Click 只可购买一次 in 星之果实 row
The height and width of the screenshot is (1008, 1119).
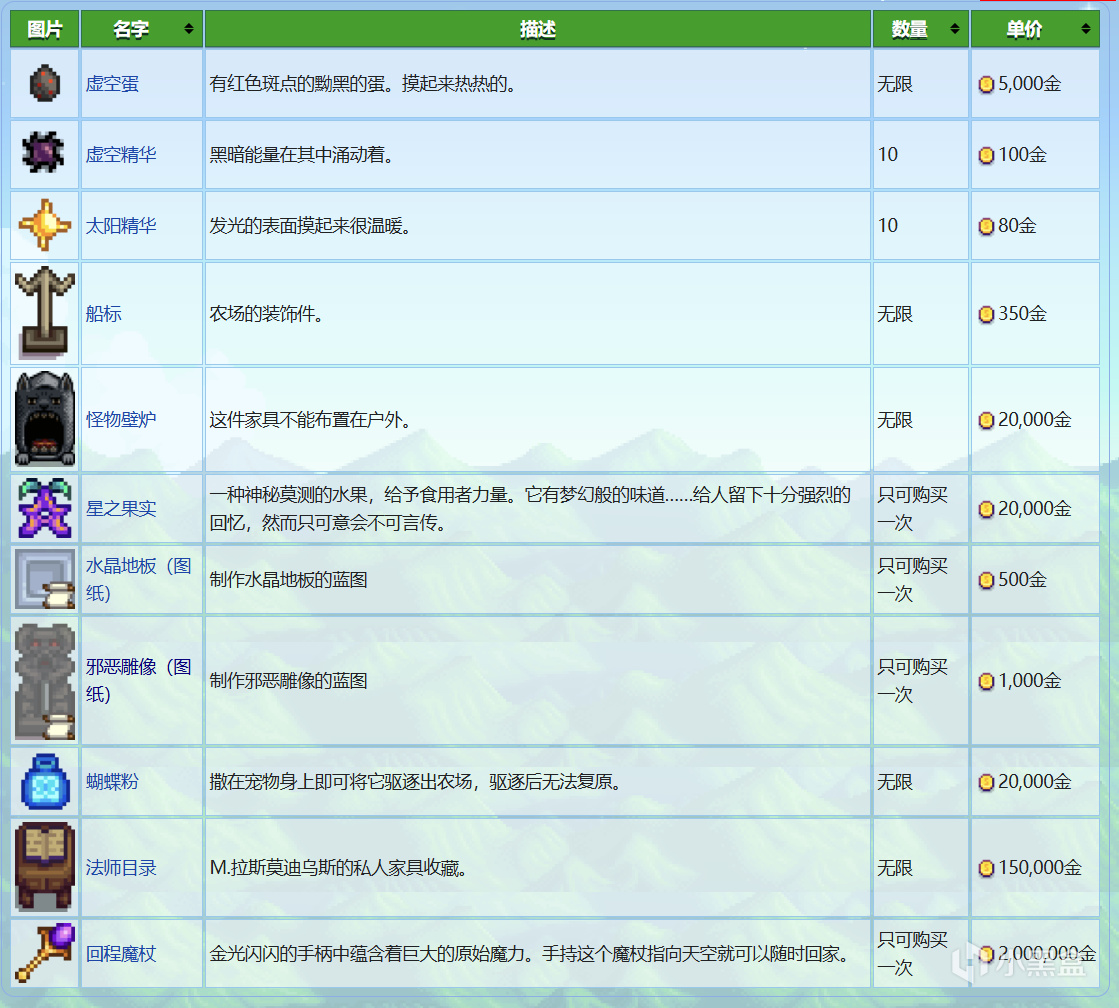pos(912,508)
